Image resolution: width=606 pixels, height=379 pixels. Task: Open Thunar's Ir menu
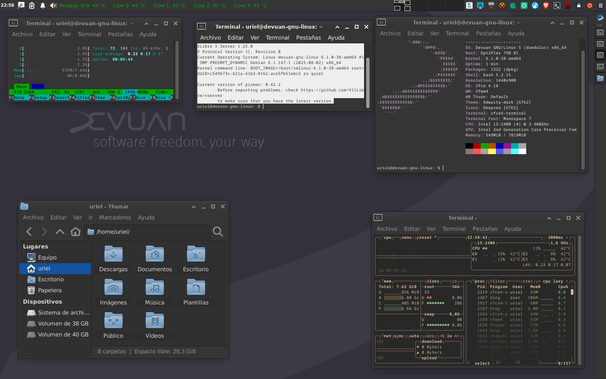pos(90,218)
